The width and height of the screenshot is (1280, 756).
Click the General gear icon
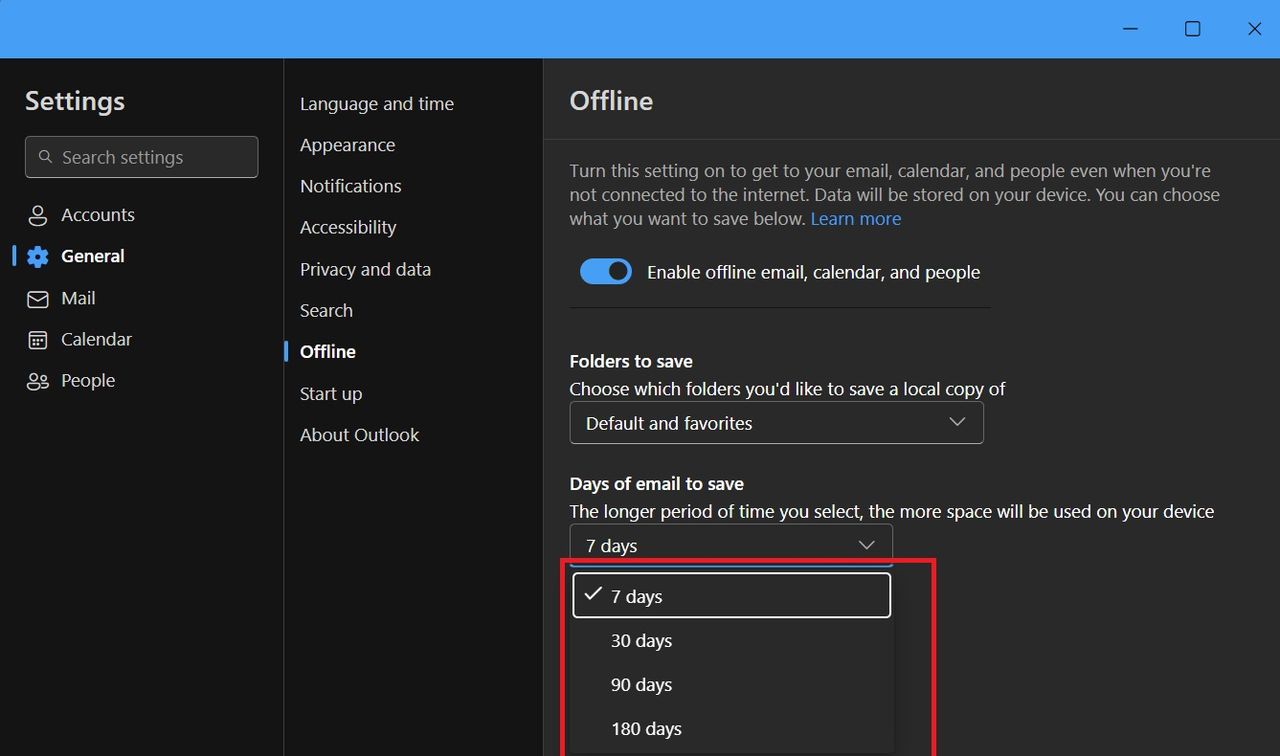pos(38,257)
